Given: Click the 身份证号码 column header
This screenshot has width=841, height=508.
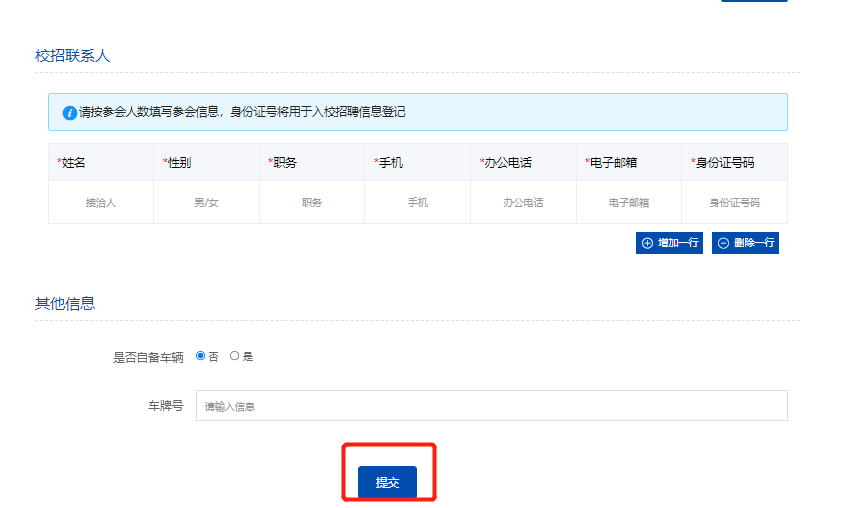Looking at the screenshot, I should pyautogui.click(x=734, y=163).
